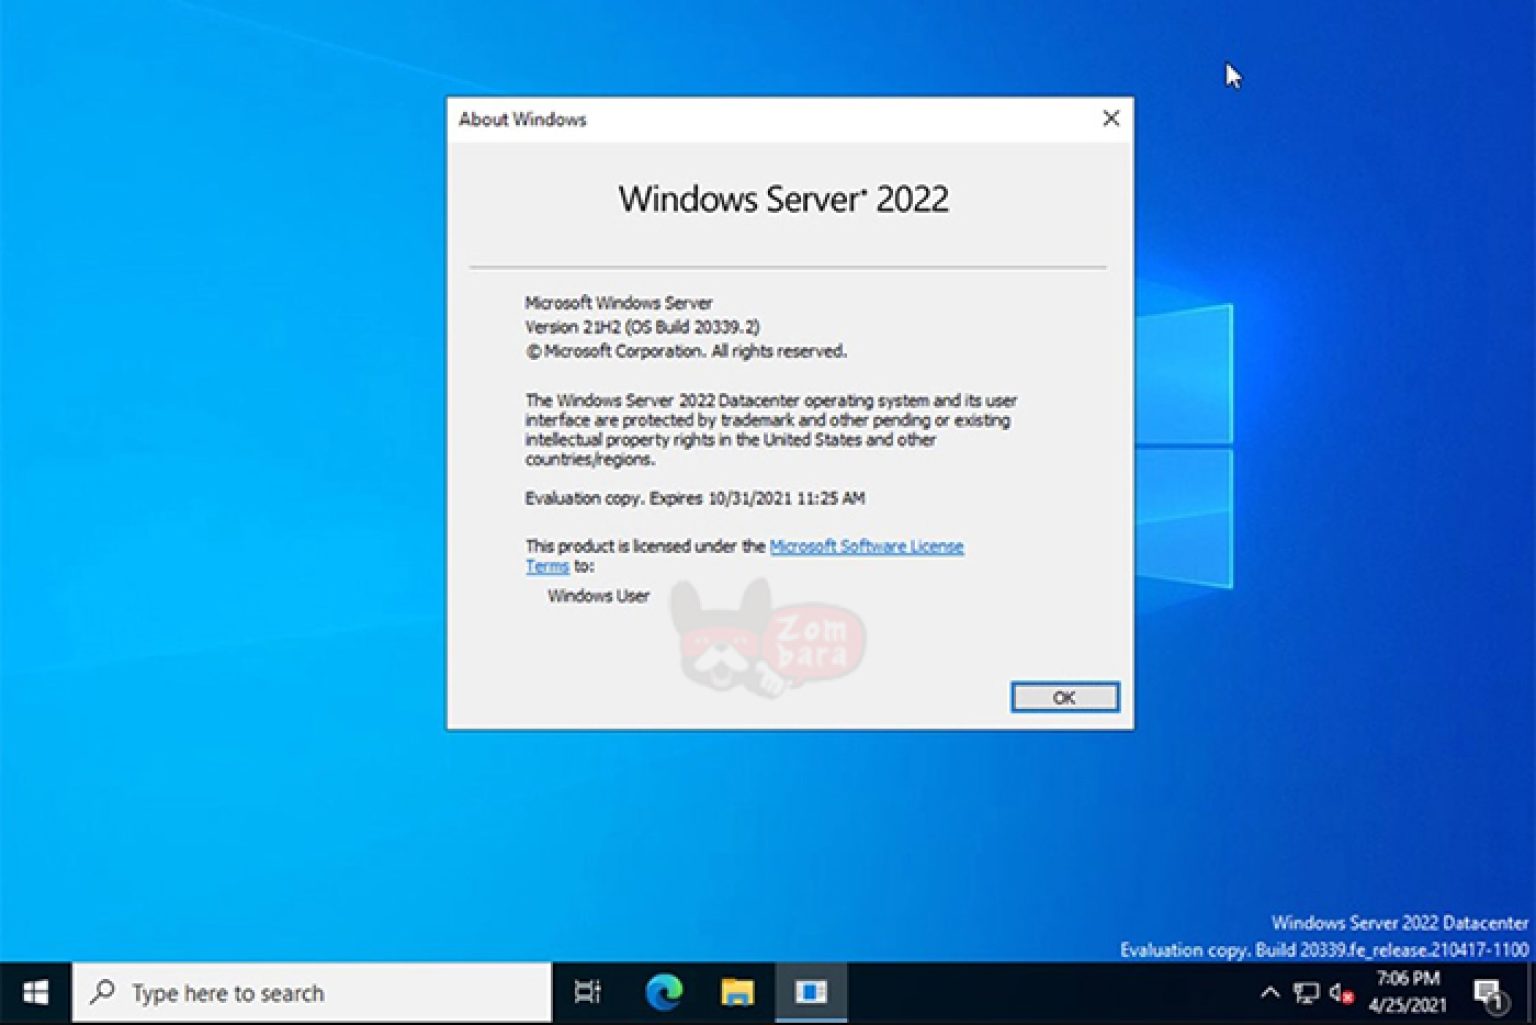Click the desktop build watermark text
1536x1025 pixels.
pos(1324,949)
